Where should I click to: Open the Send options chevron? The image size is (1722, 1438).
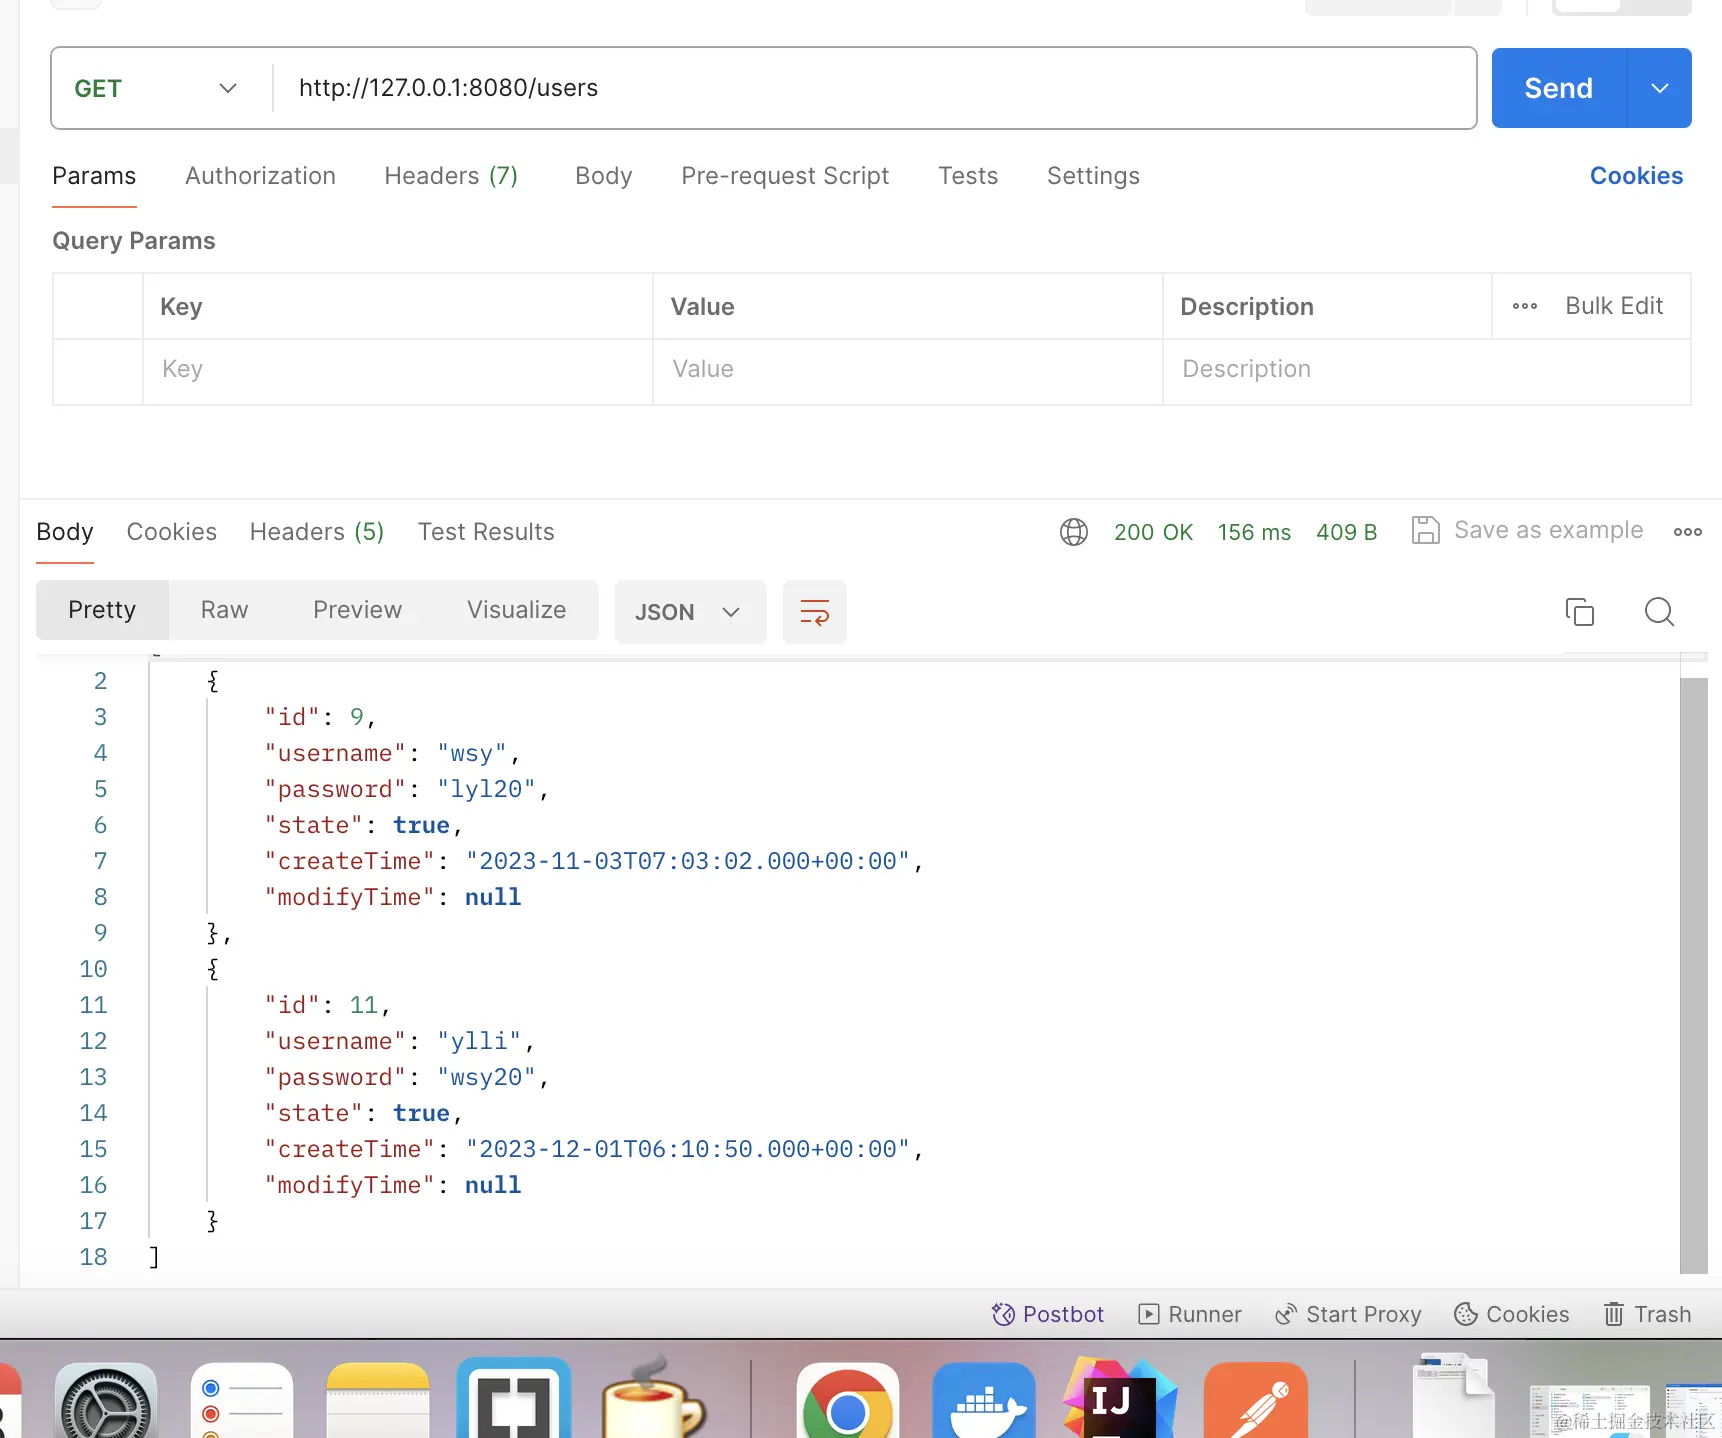1659,88
